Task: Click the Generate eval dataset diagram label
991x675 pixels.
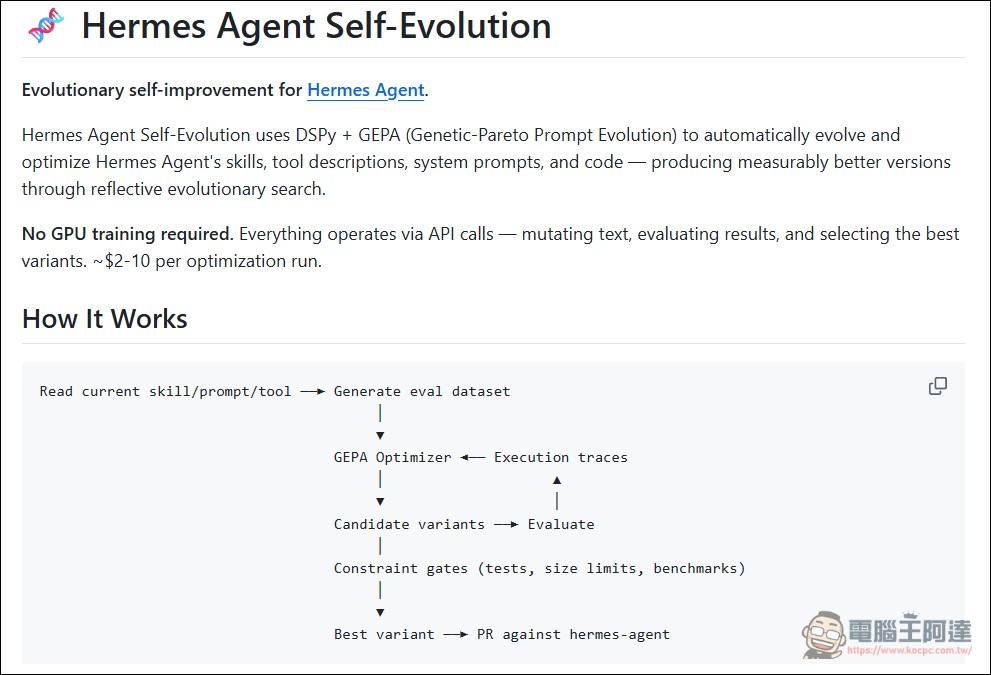Action: pyautogui.click(x=422, y=391)
